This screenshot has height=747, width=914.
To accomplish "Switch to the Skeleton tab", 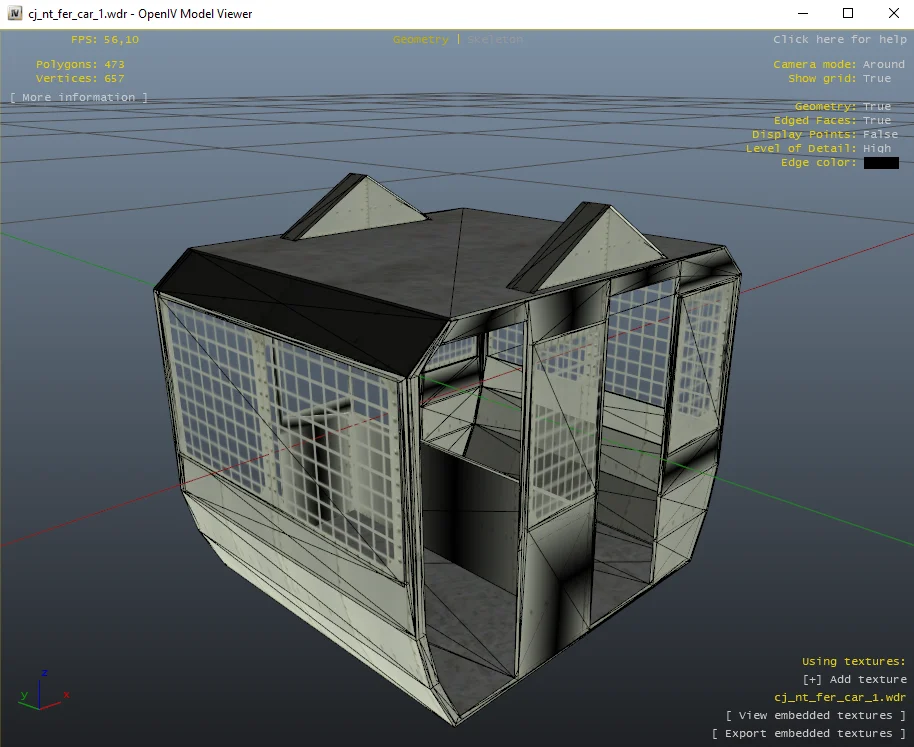I will click(x=495, y=40).
